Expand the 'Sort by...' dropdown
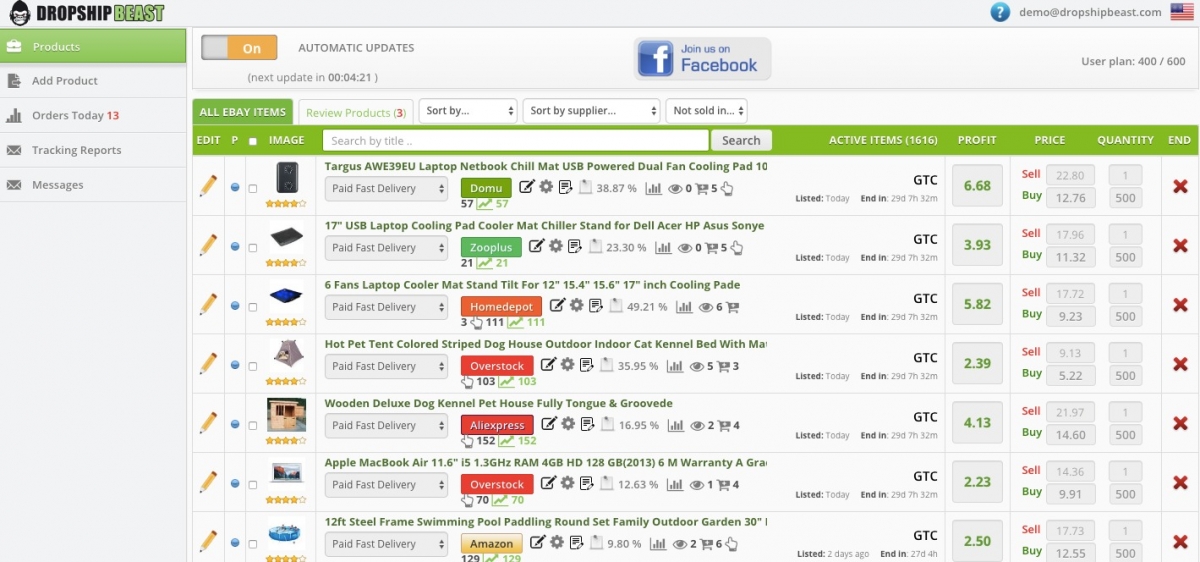 [x=468, y=111]
